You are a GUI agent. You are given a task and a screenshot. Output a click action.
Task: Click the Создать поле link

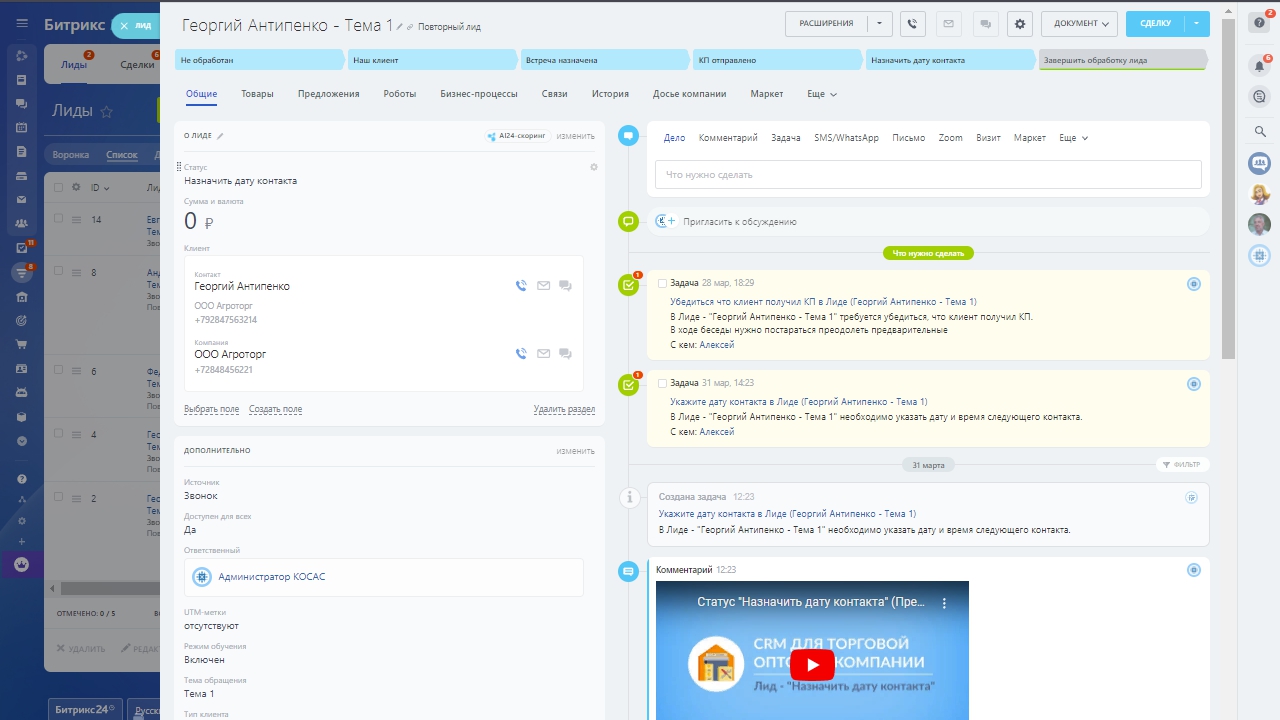[275, 409]
